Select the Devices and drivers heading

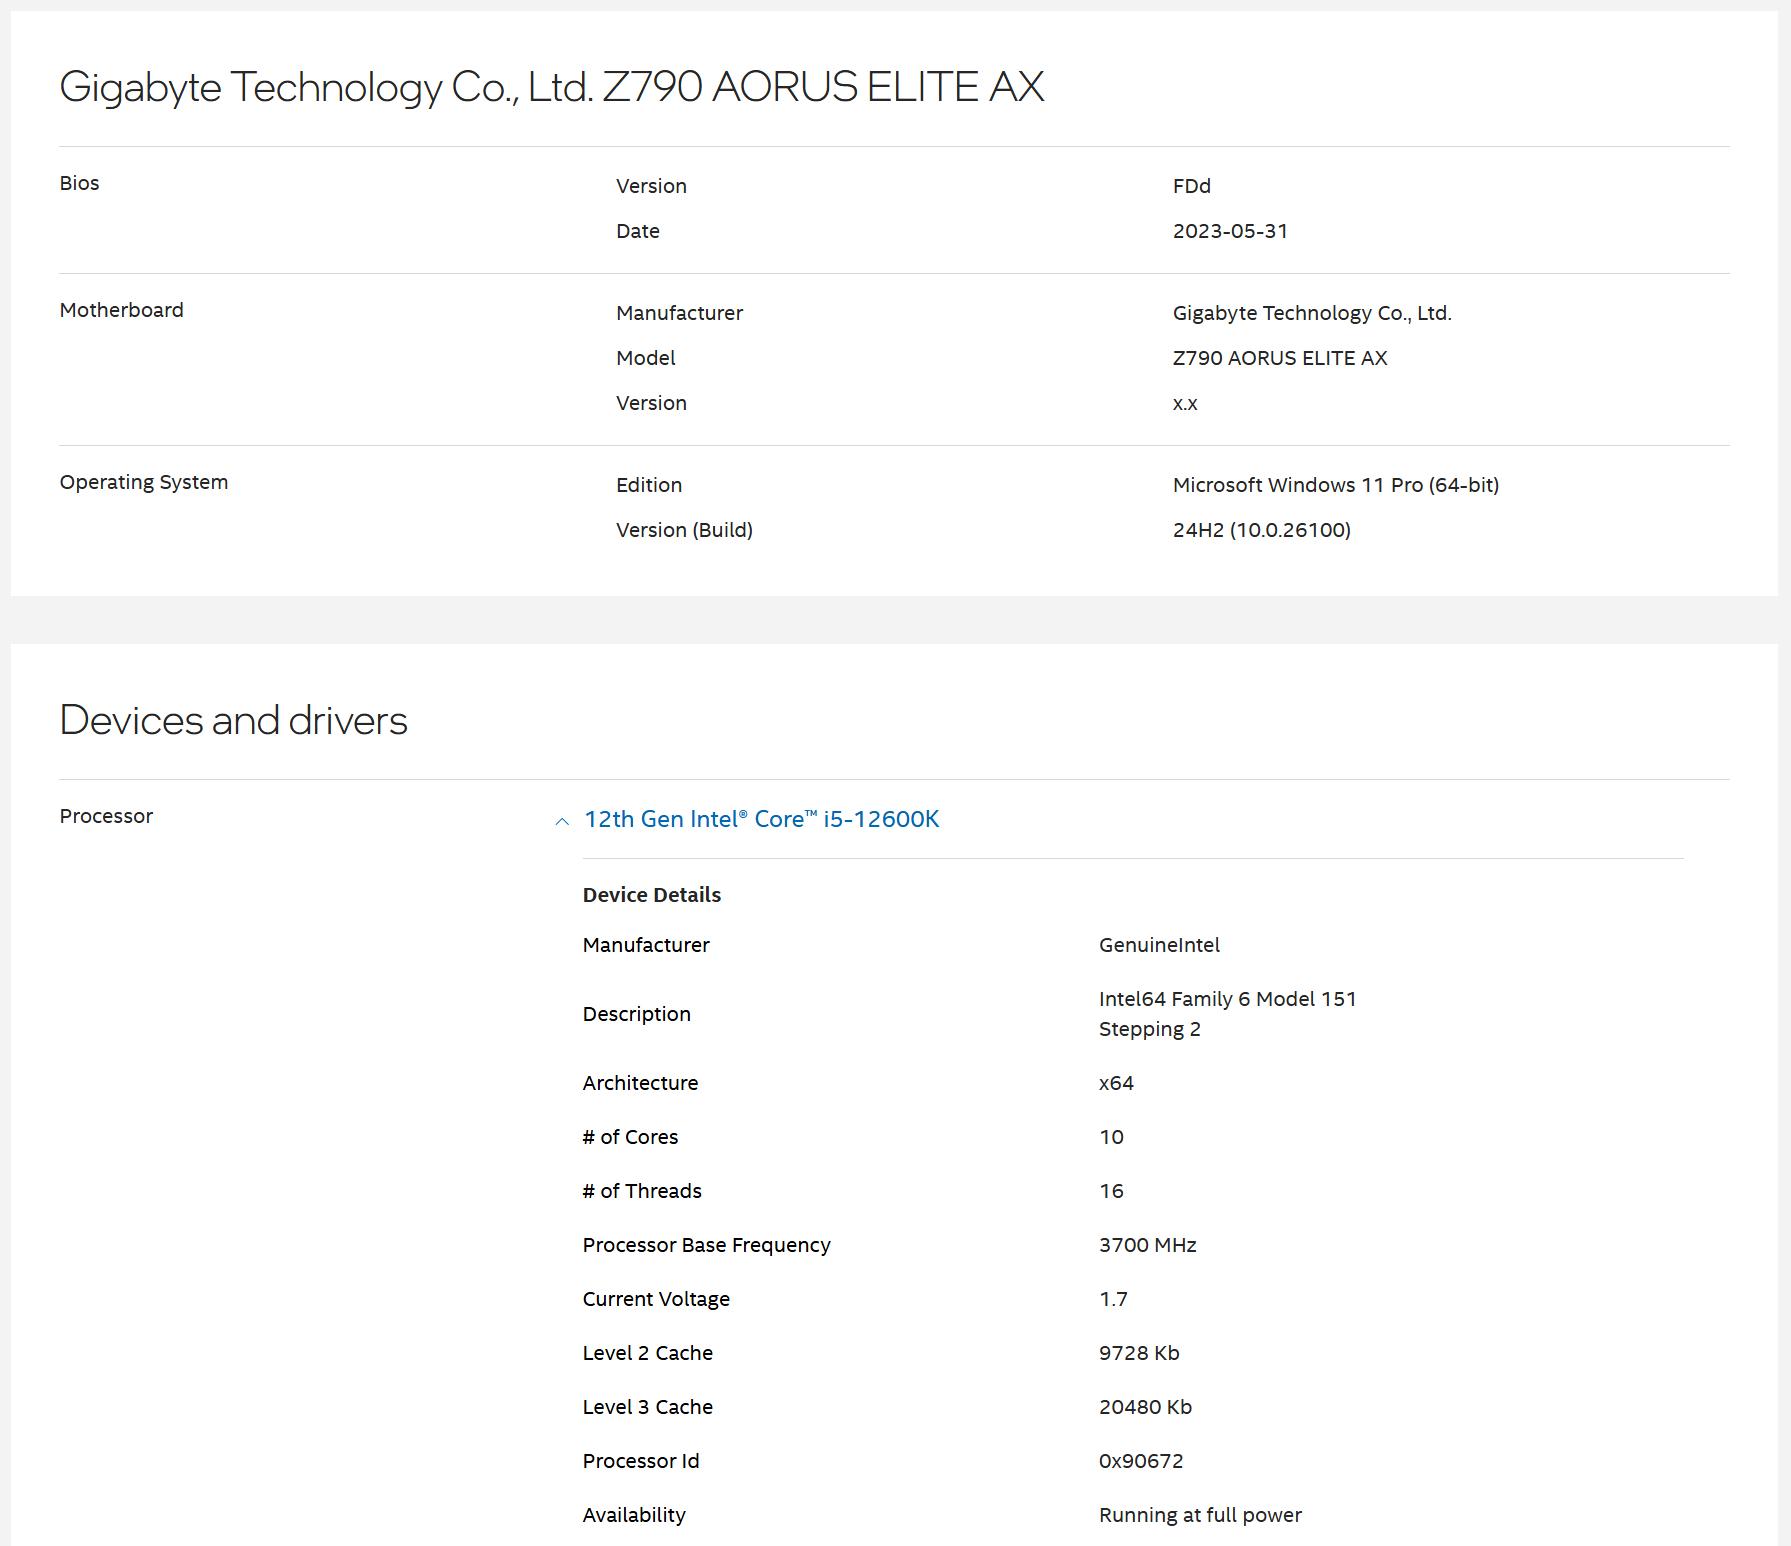click(x=233, y=720)
